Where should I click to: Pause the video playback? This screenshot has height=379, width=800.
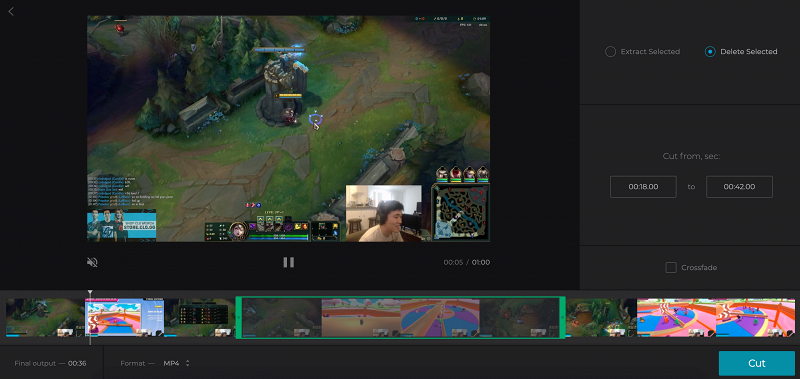point(288,262)
